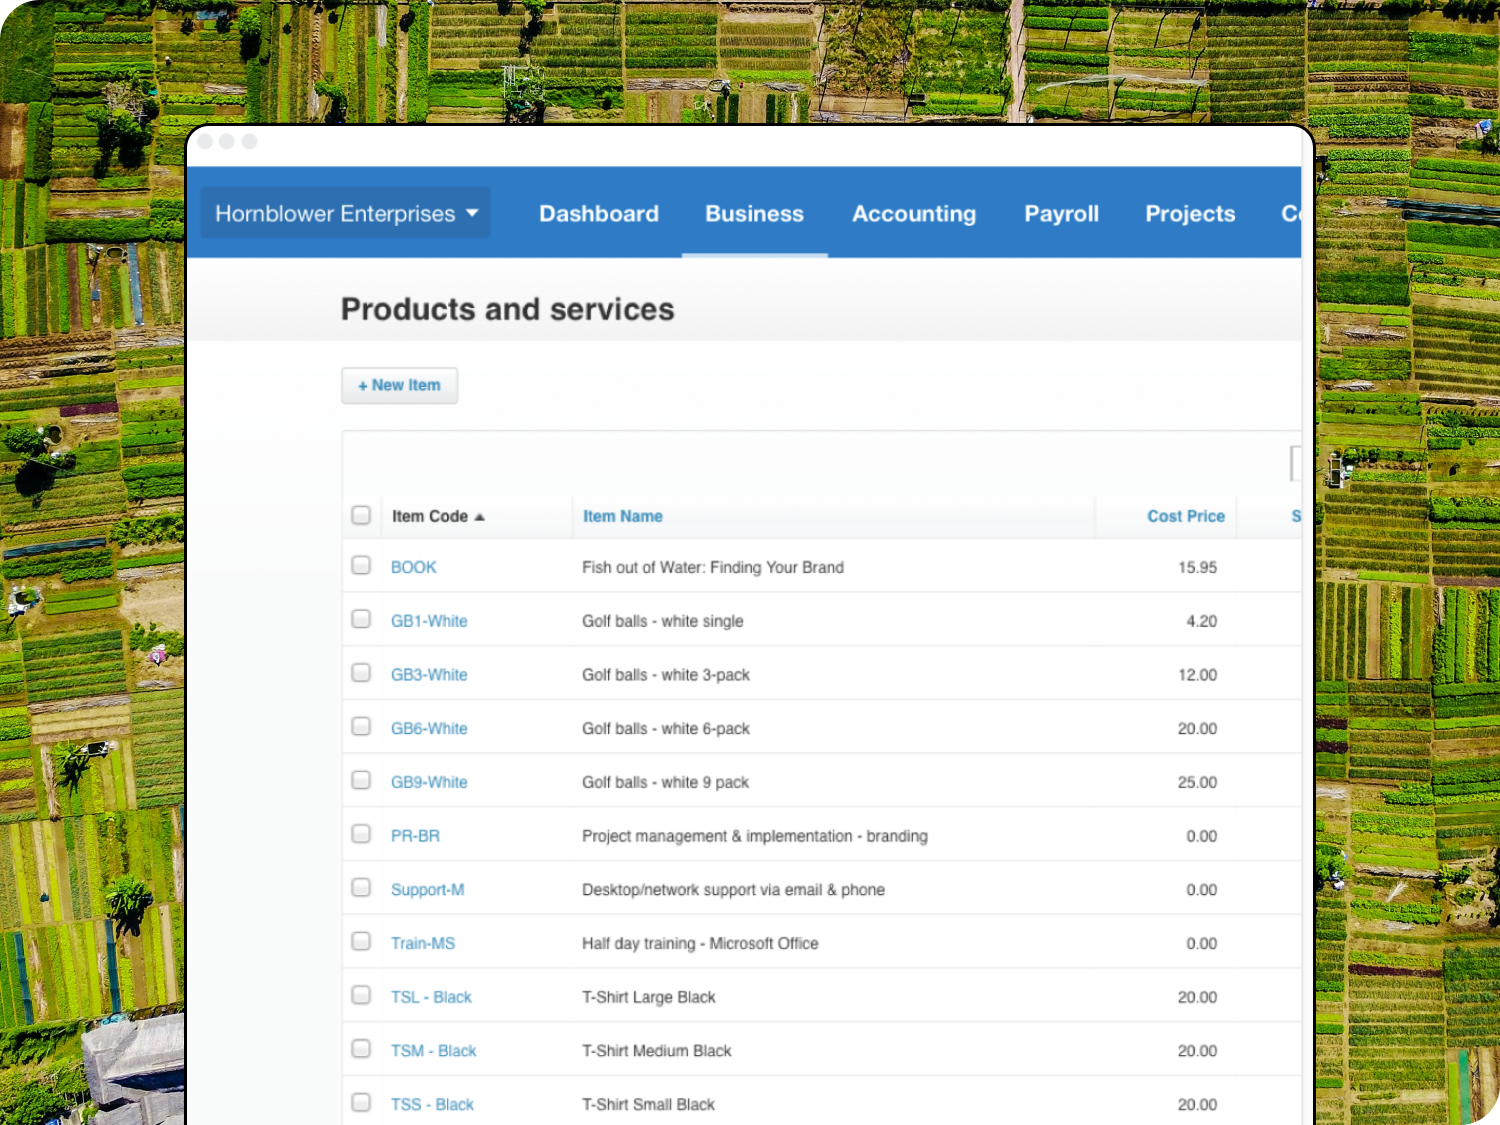Image resolution: width=1500 pixels, height=1125 pixels.
Task: Open the GB1-White item link
Action: pos(429,621)
